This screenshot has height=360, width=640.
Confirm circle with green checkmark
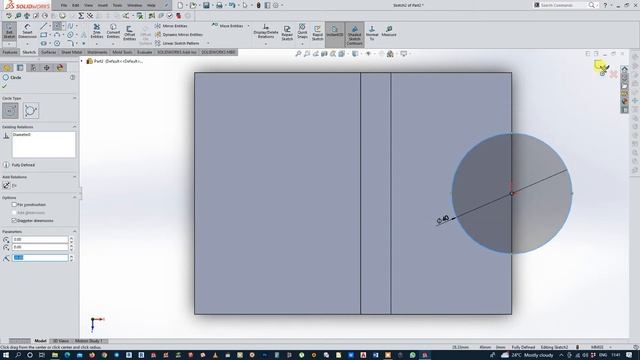4,86
